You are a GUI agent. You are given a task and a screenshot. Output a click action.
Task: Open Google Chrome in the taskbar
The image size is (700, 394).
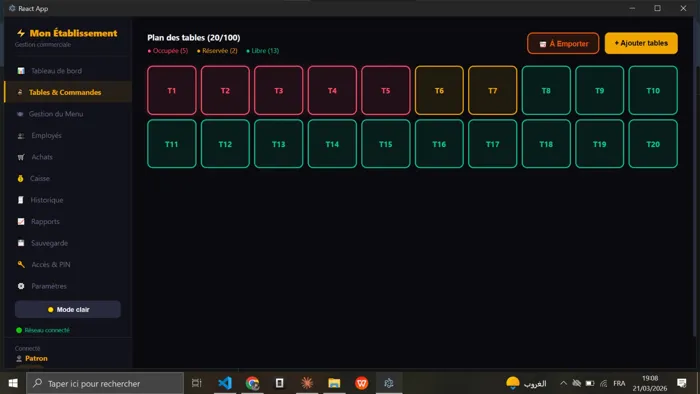252,383
